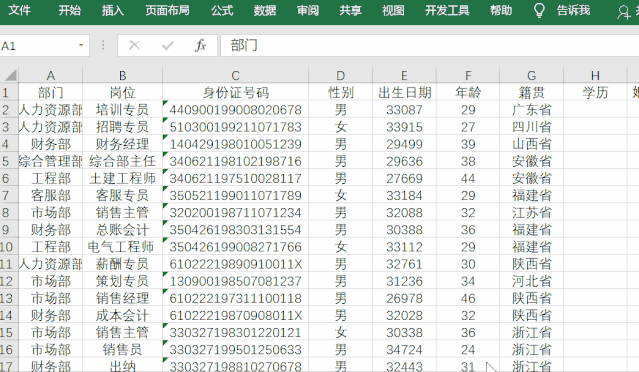This screenshot has height=372, width=639.
Task: Click the 告诉我 search box
Action: (573, 10)
